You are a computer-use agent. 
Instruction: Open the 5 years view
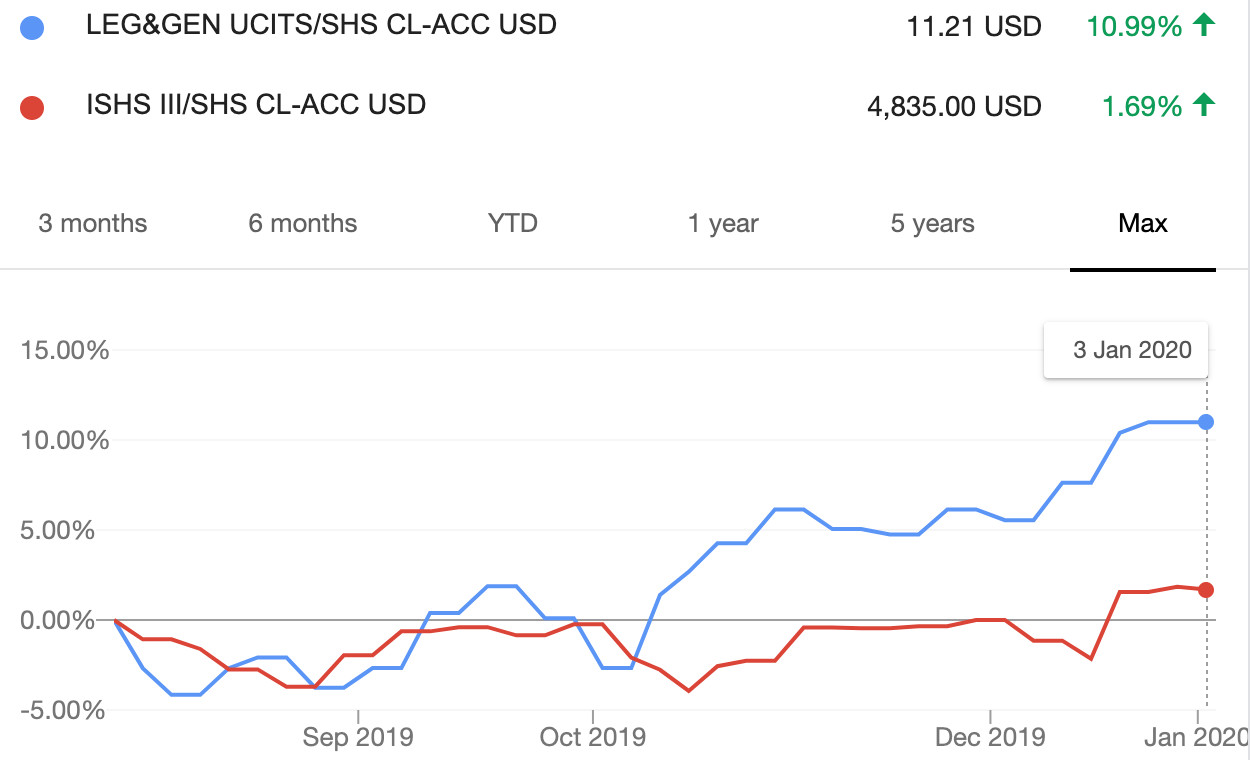coord(931,224)
